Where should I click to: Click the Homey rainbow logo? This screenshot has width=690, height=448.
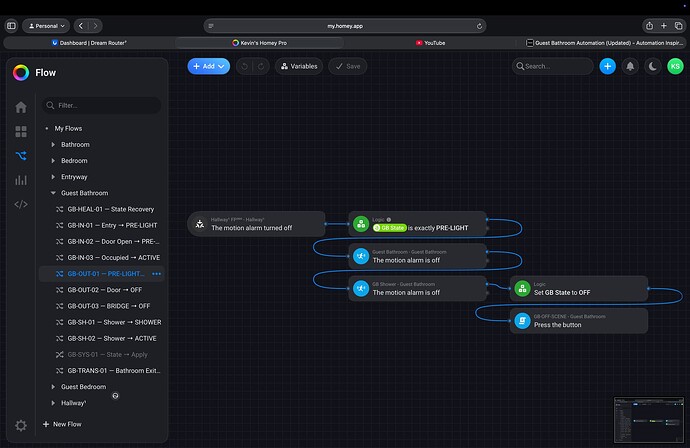click(x=21, y=73)
